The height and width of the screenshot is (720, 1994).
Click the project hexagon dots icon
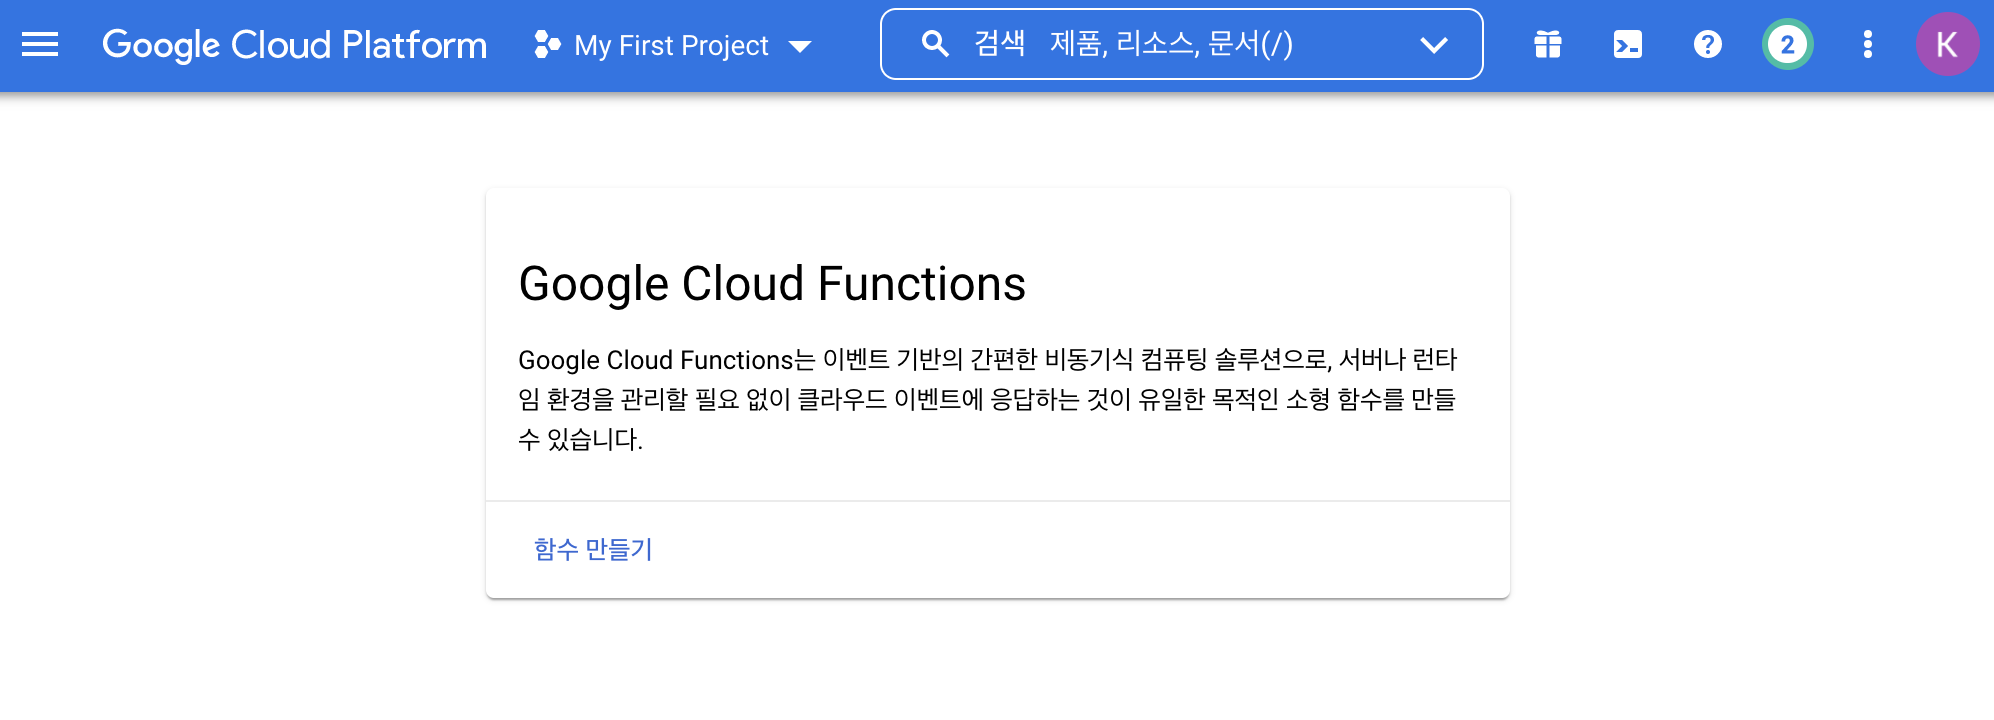click(x=547, y=45)
